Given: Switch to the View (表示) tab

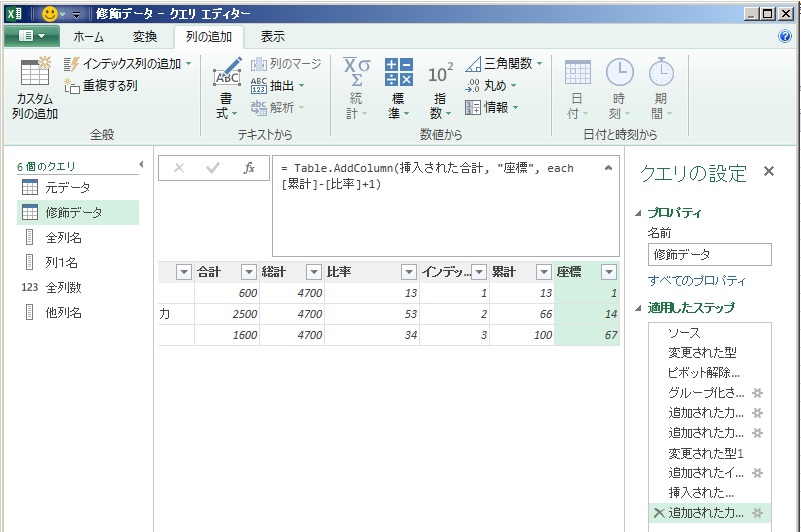Looking at the screenshot, I should pos(272,37).
